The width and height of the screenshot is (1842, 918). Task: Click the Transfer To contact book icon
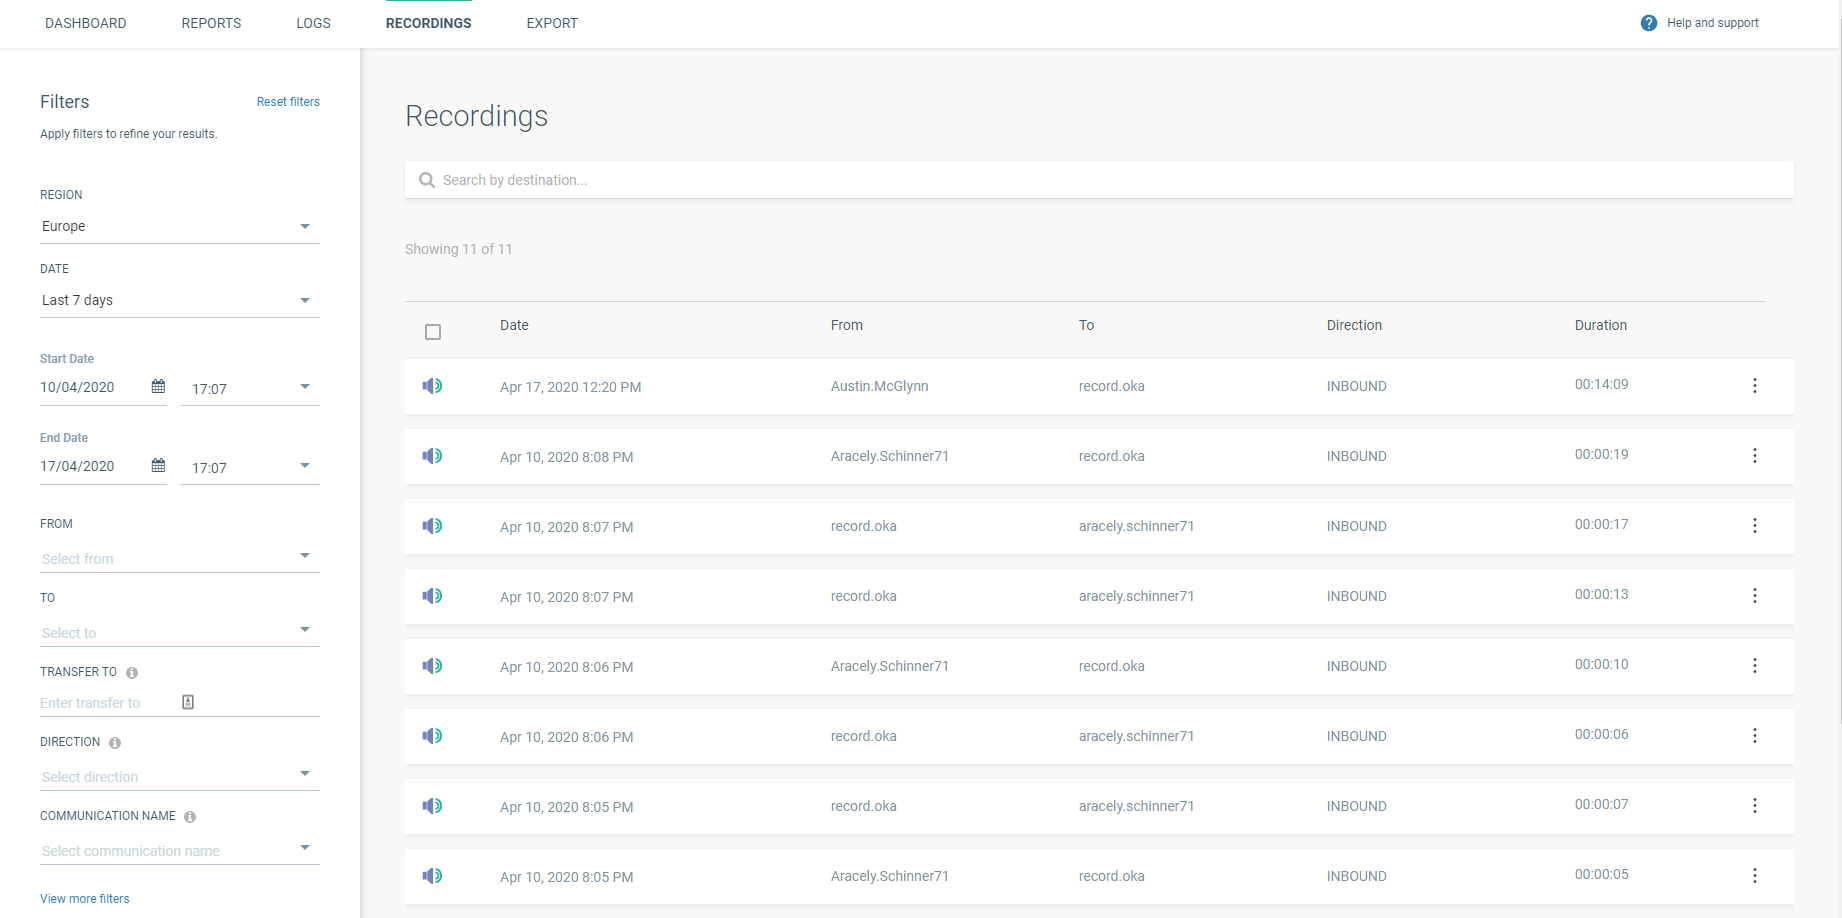click(188, 702)
